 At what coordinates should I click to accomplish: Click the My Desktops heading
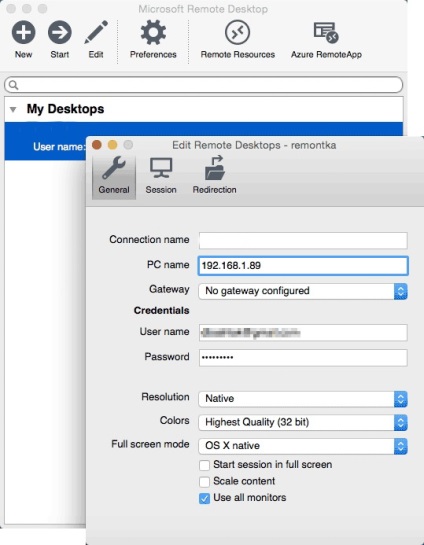tap(65, 109)
